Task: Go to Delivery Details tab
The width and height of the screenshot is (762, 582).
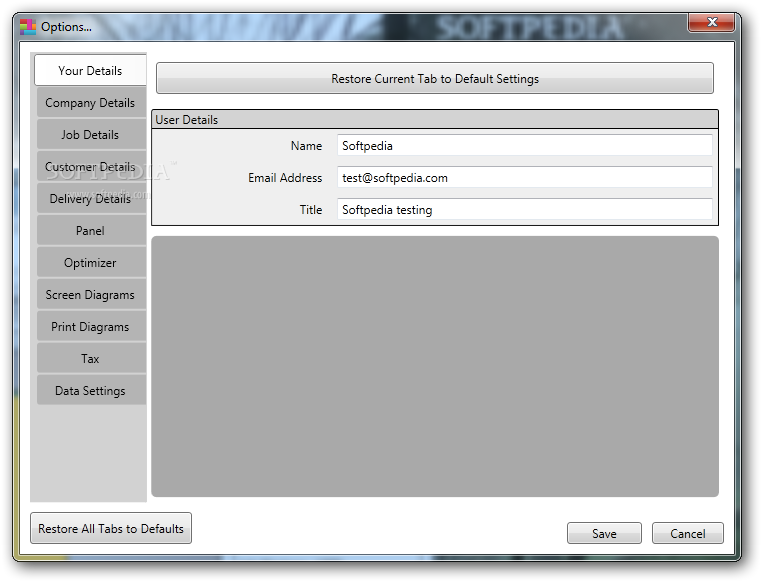Action: tap(91, 199)
